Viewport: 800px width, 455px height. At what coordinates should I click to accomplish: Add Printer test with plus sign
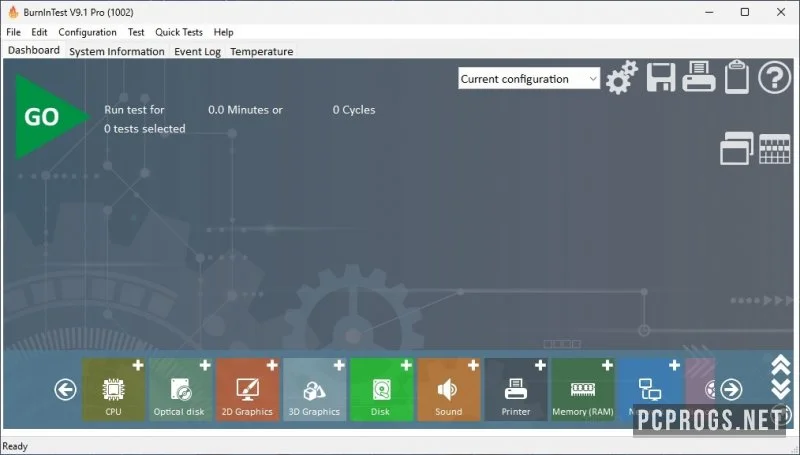(540, 365)
